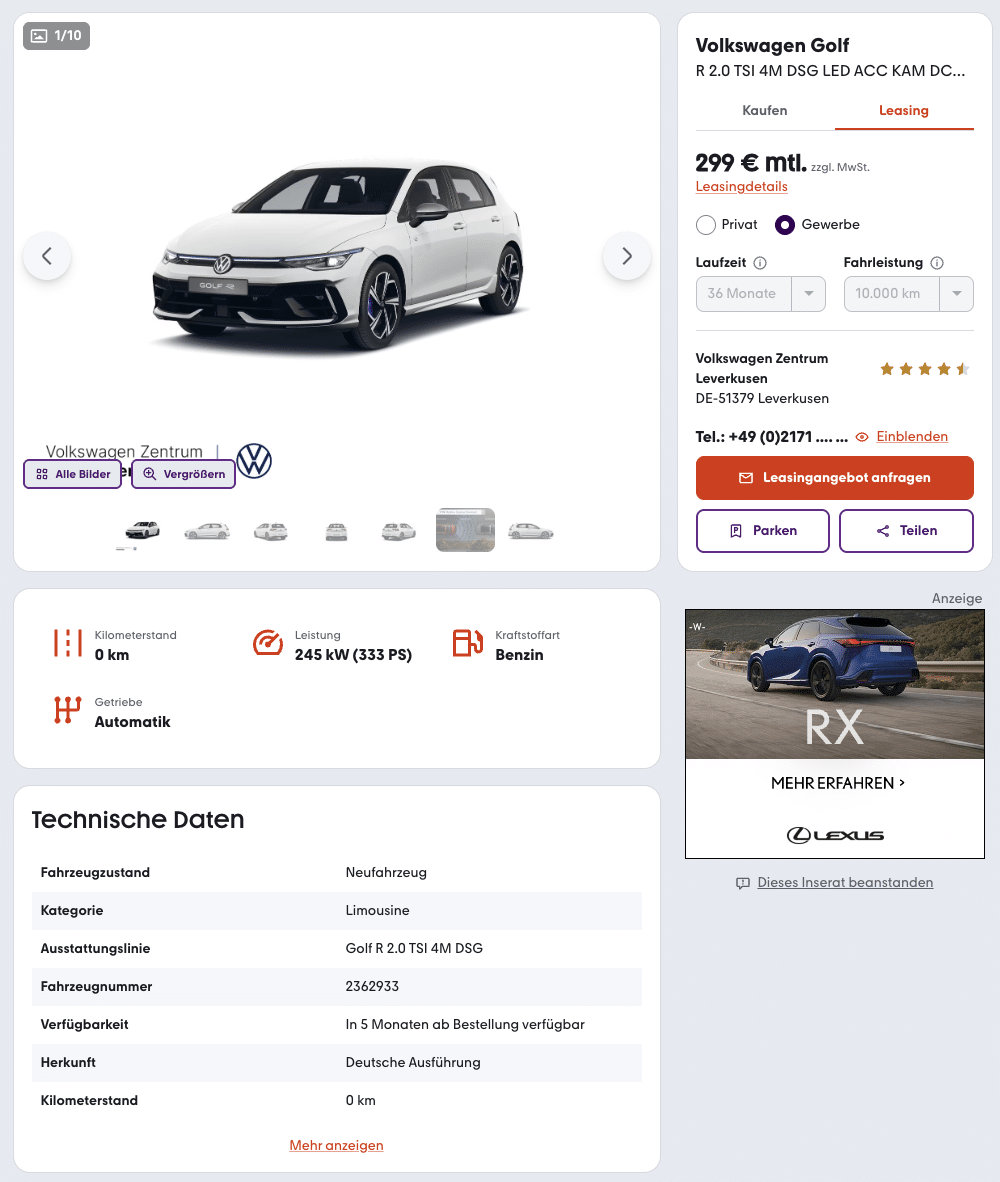Click the fuel pump Kraftstoffart icon
Image resolution: width=1000 pixels, height=1182 pixels.
[467, 643]
